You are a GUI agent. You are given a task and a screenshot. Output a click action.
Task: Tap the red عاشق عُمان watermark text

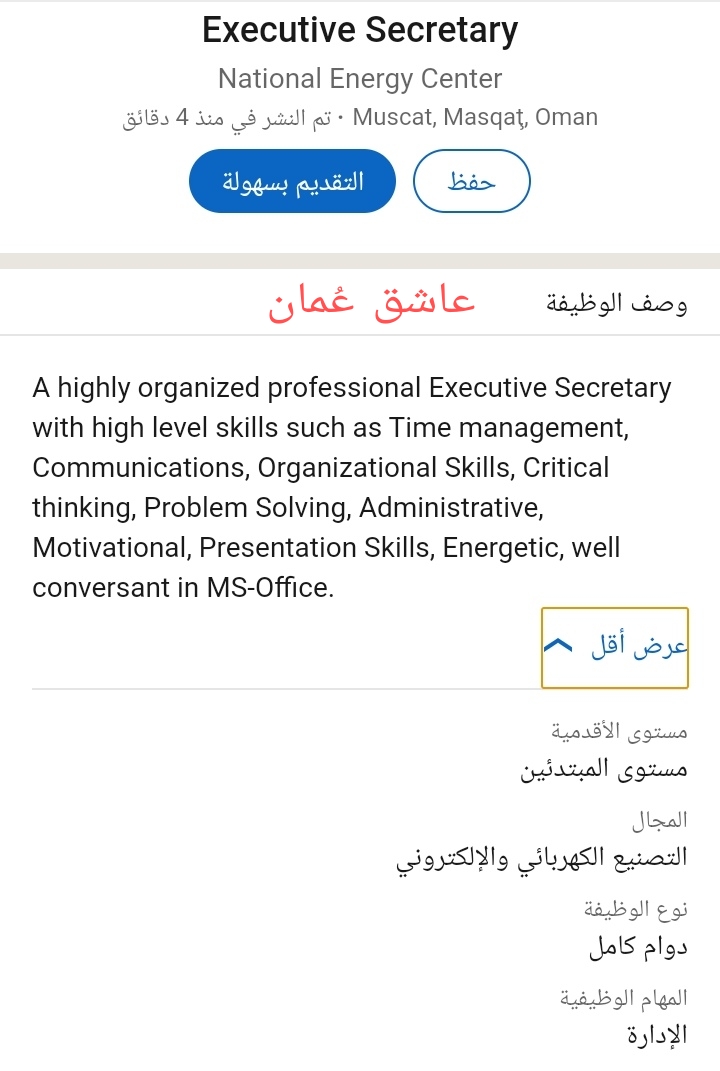click(x=371, y=302)
